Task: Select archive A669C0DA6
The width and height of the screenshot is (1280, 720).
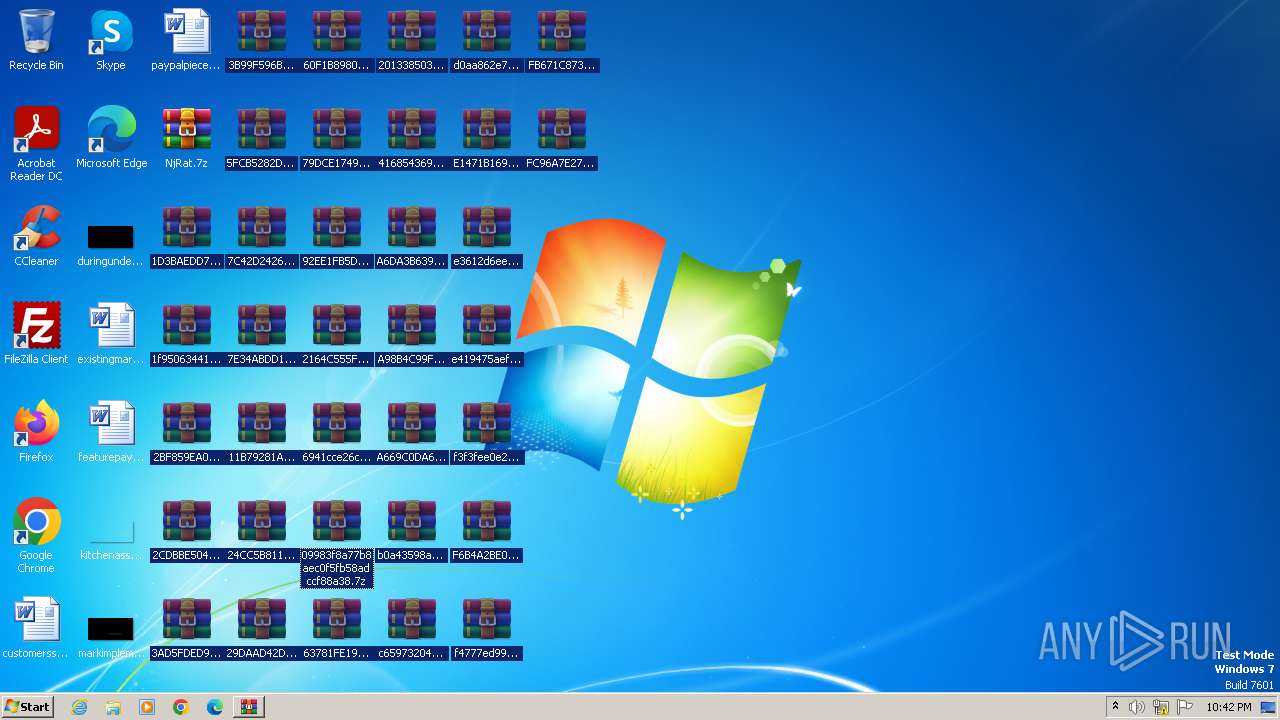Action: 411,433
